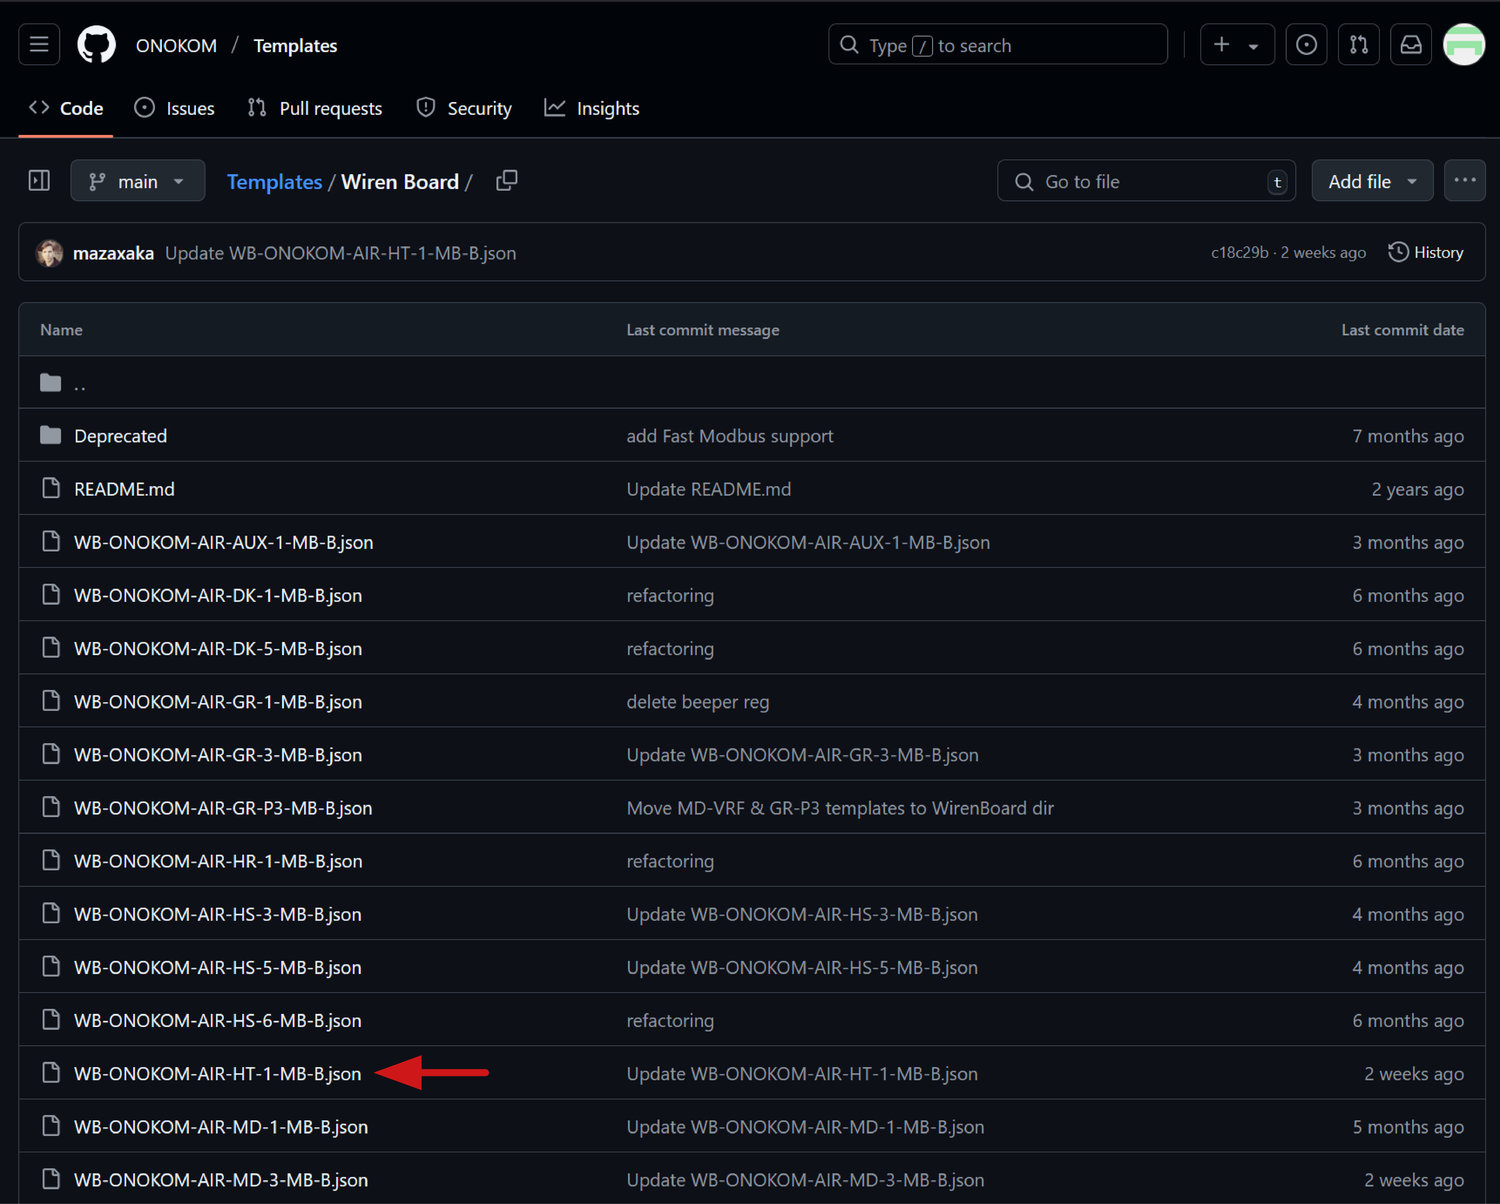
Task: Click the '2 years ago' date on README row
Action: [1418, 489]
